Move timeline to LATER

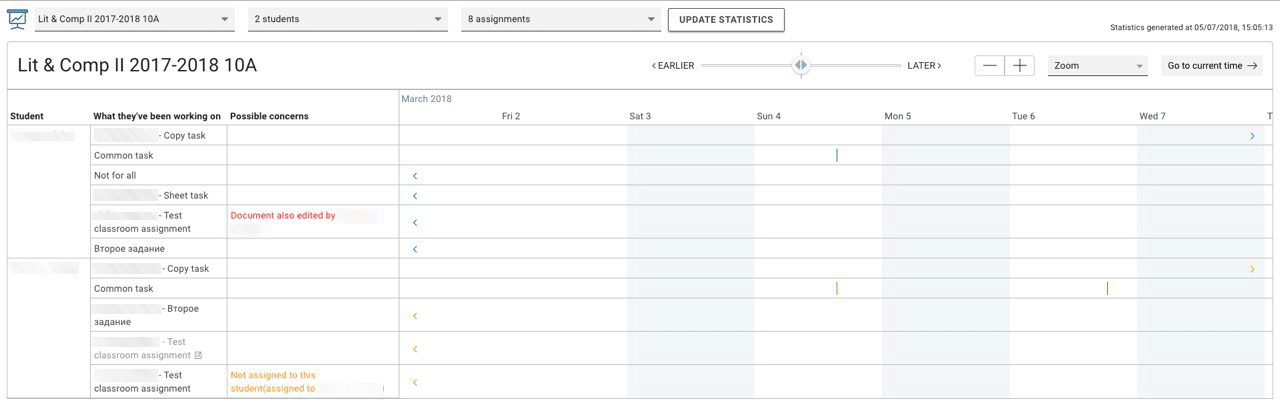pos(924,66)
